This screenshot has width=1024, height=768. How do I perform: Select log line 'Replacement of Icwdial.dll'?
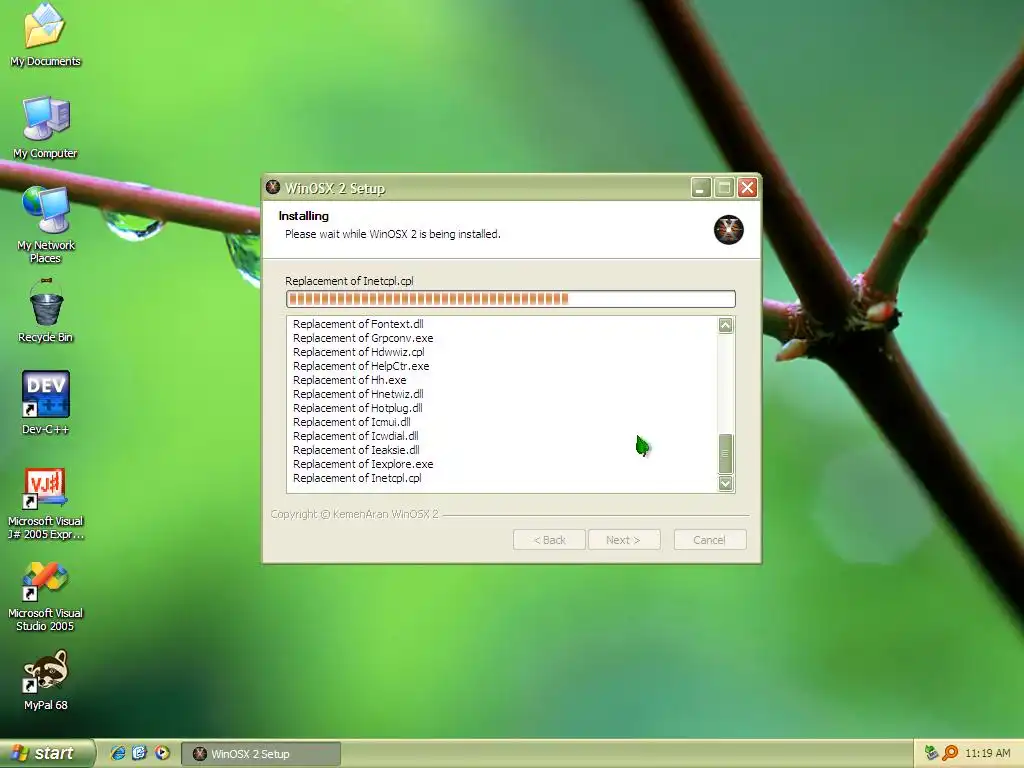tap(355, 436)
